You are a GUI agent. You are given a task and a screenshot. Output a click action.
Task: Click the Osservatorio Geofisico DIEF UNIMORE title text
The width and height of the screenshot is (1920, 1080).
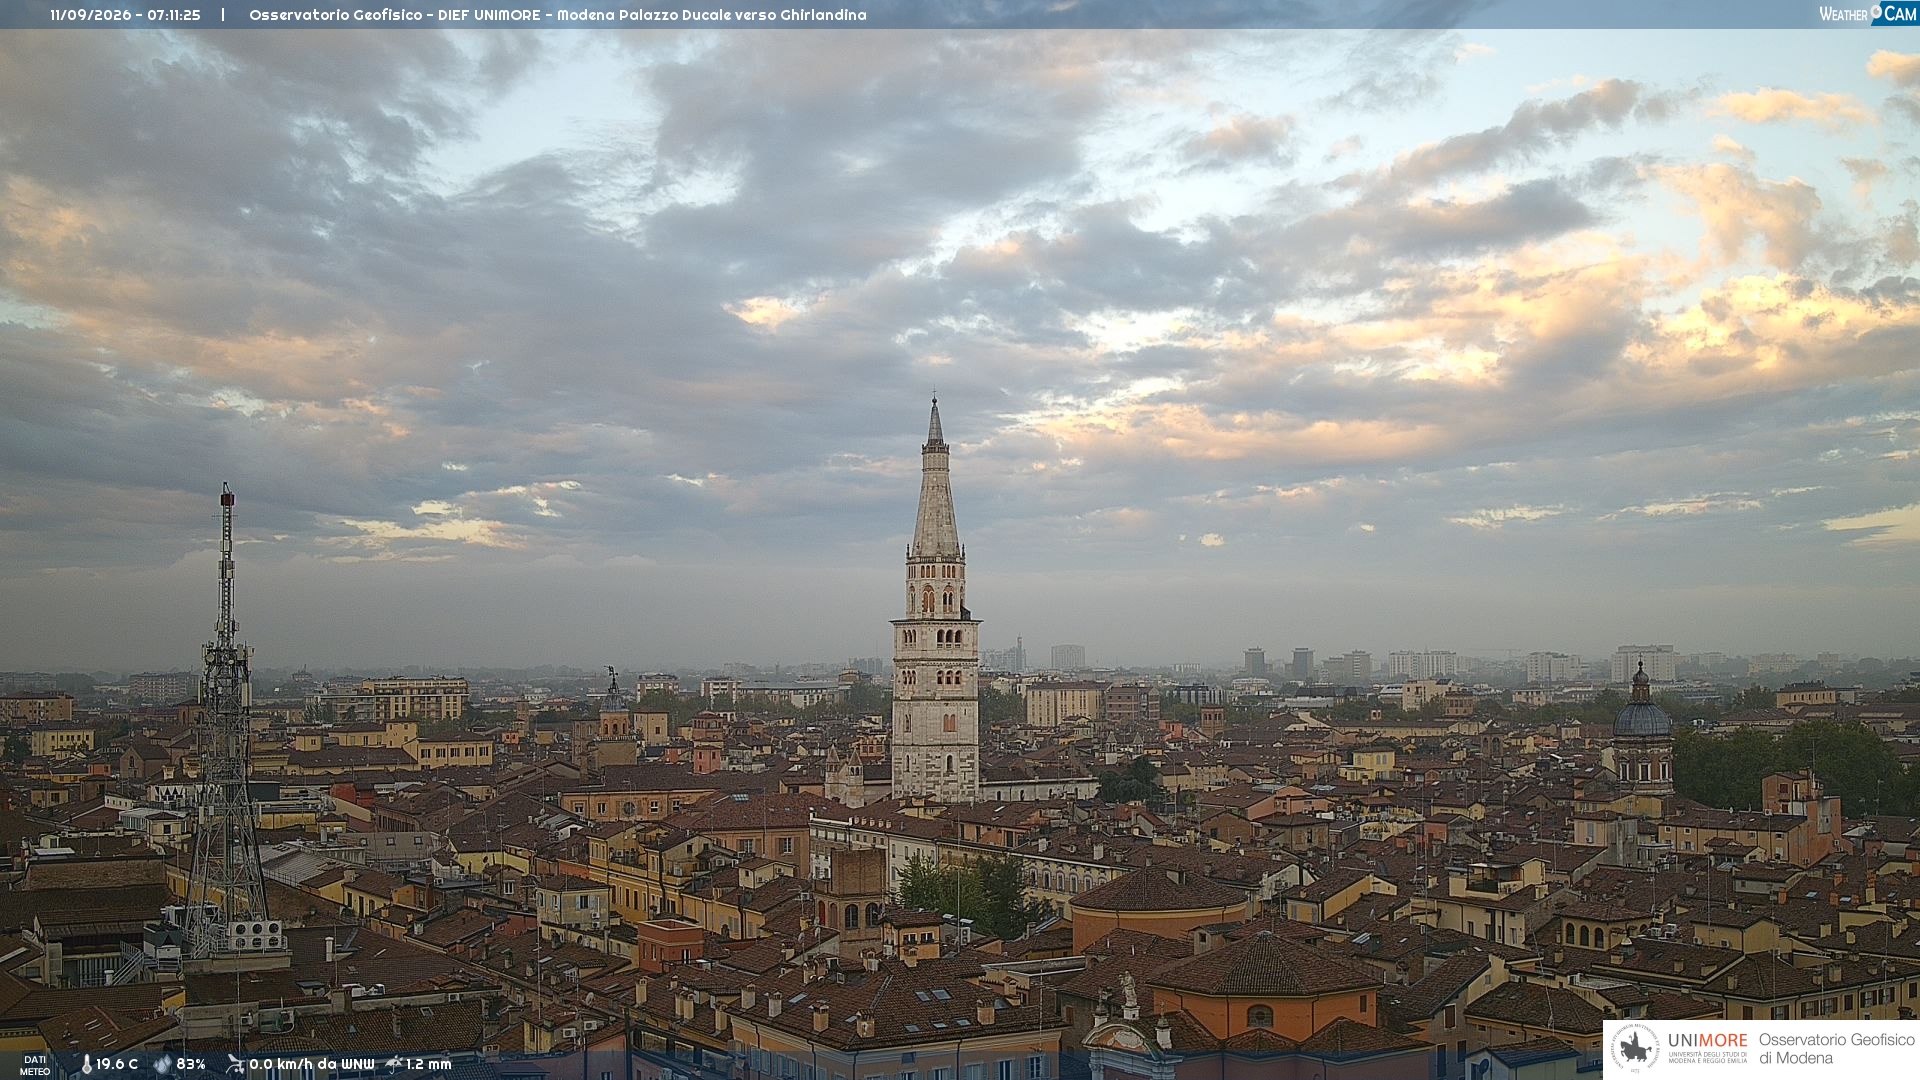pyautogui.click(x=558, y=15)
